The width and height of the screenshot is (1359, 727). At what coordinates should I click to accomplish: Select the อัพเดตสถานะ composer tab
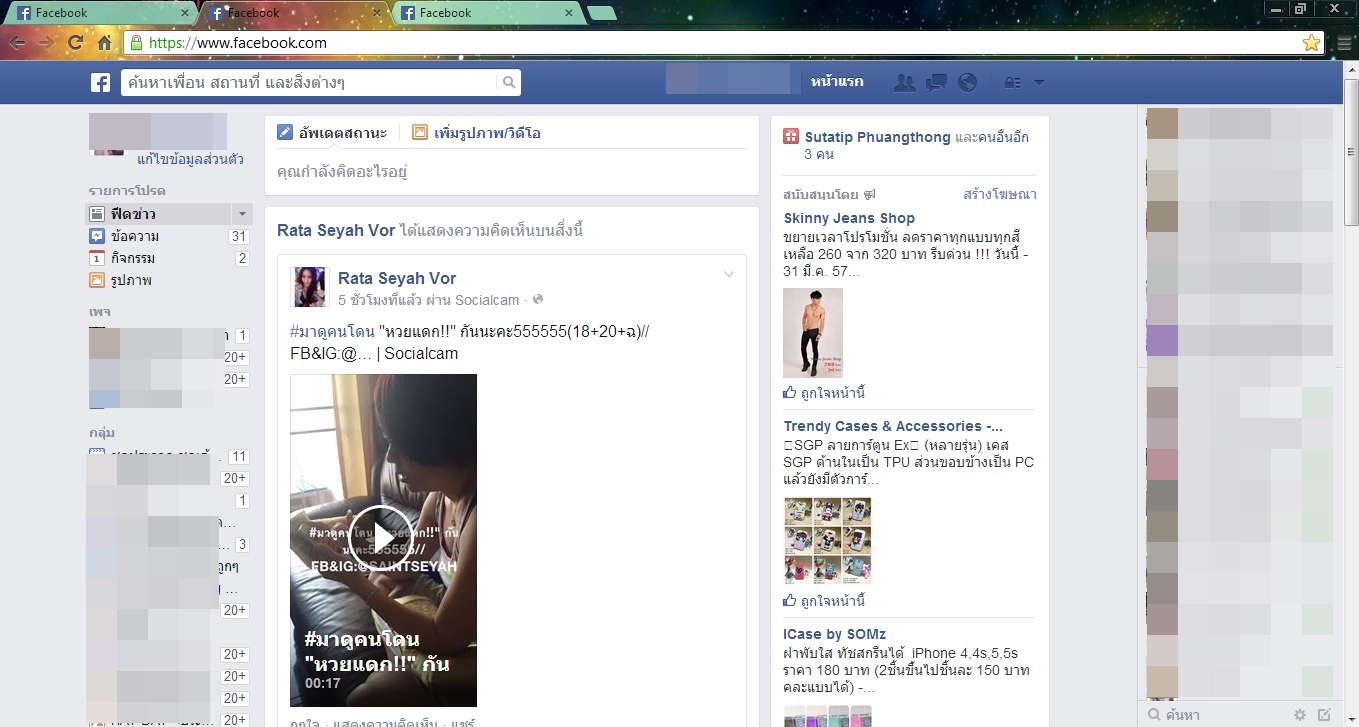(333, 132)
